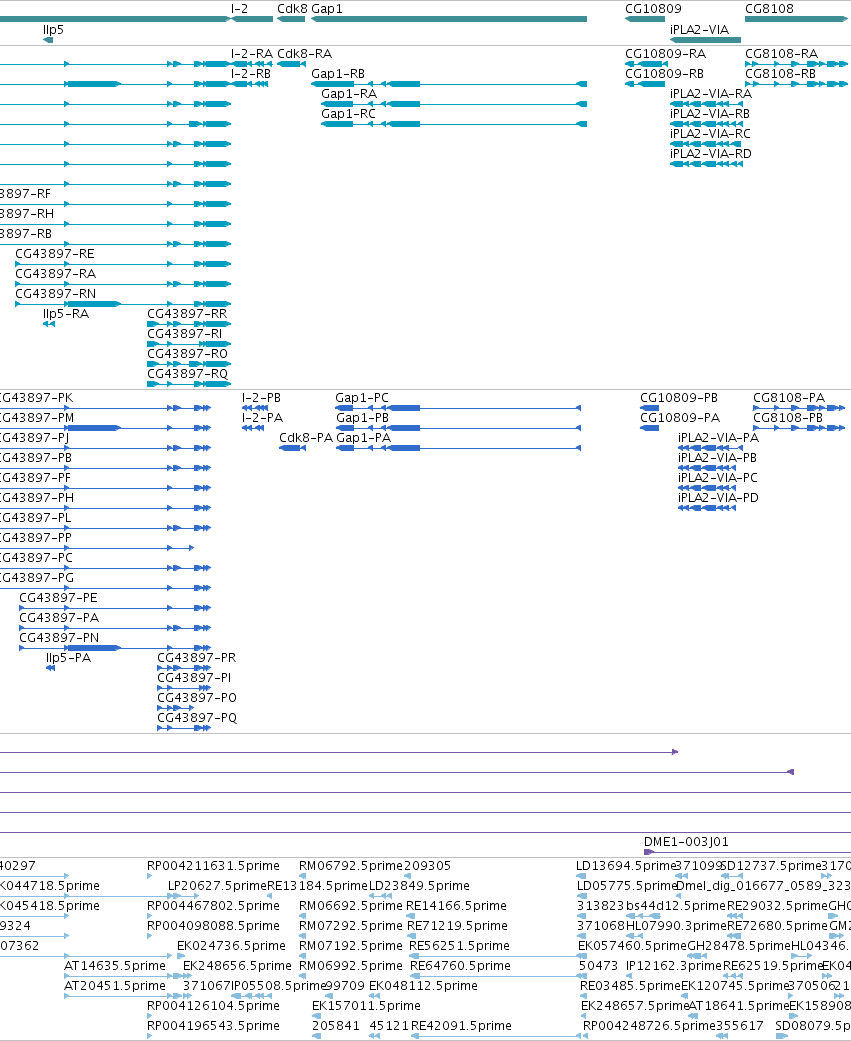Select the CG10809-PA protein label

tap(680, 418)
